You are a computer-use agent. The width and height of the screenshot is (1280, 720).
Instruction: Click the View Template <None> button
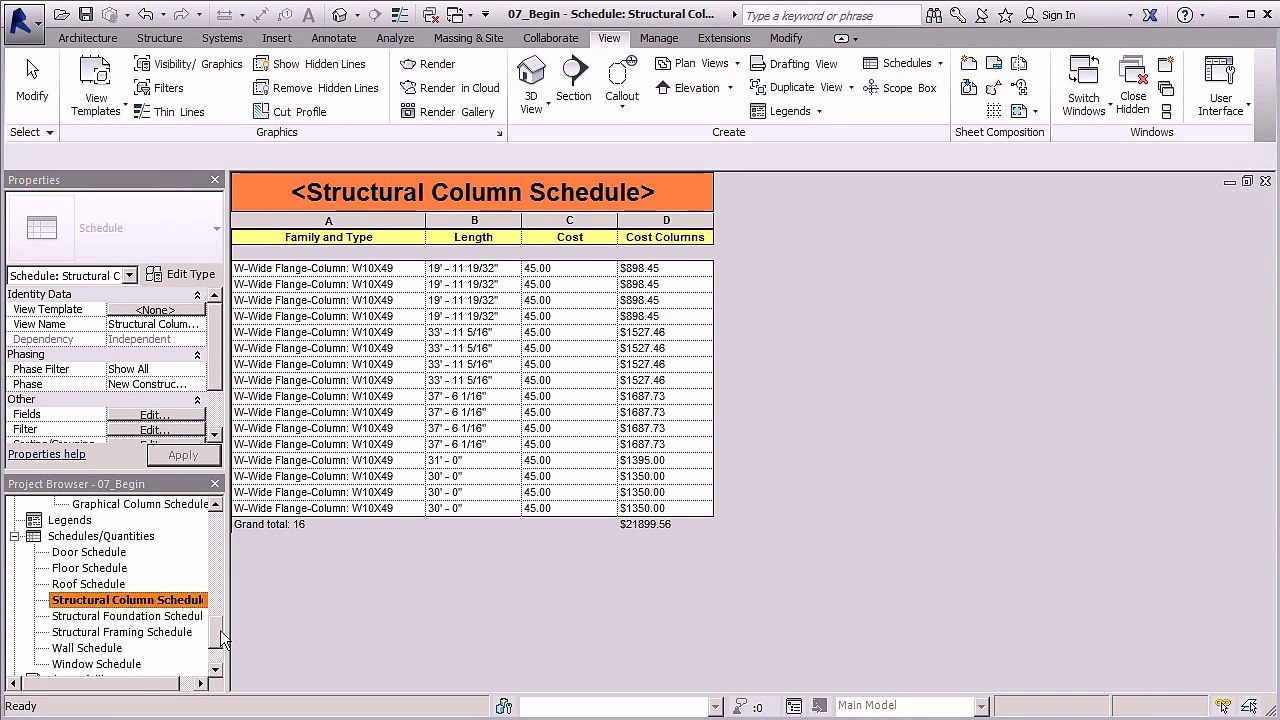click(155, 310)
